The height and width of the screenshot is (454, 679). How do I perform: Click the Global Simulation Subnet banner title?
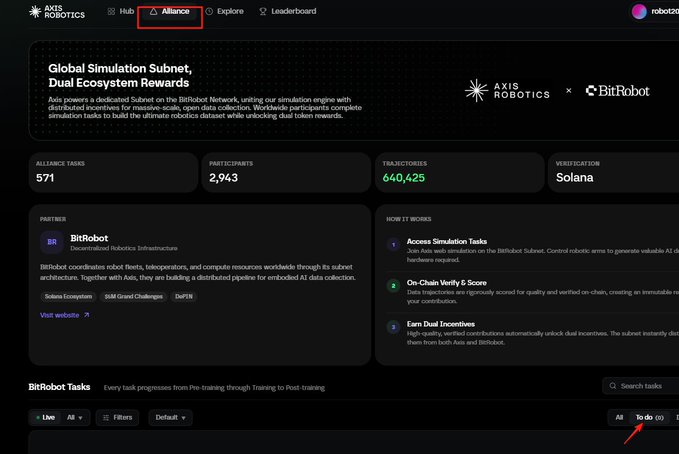pos(120,75)
